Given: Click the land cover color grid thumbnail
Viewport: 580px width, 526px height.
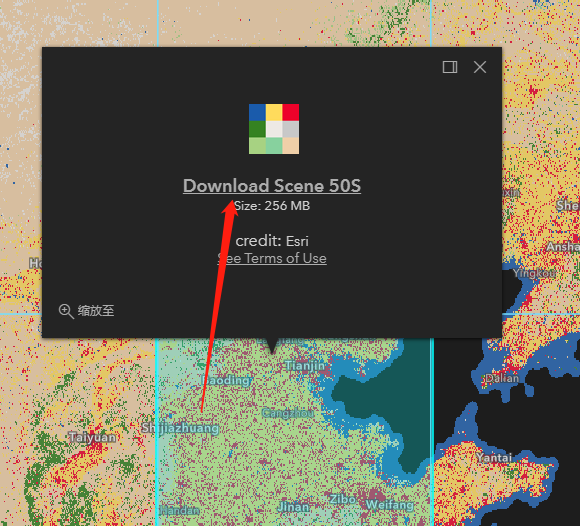Looking at the screenshot, I should tap(274, 129).
